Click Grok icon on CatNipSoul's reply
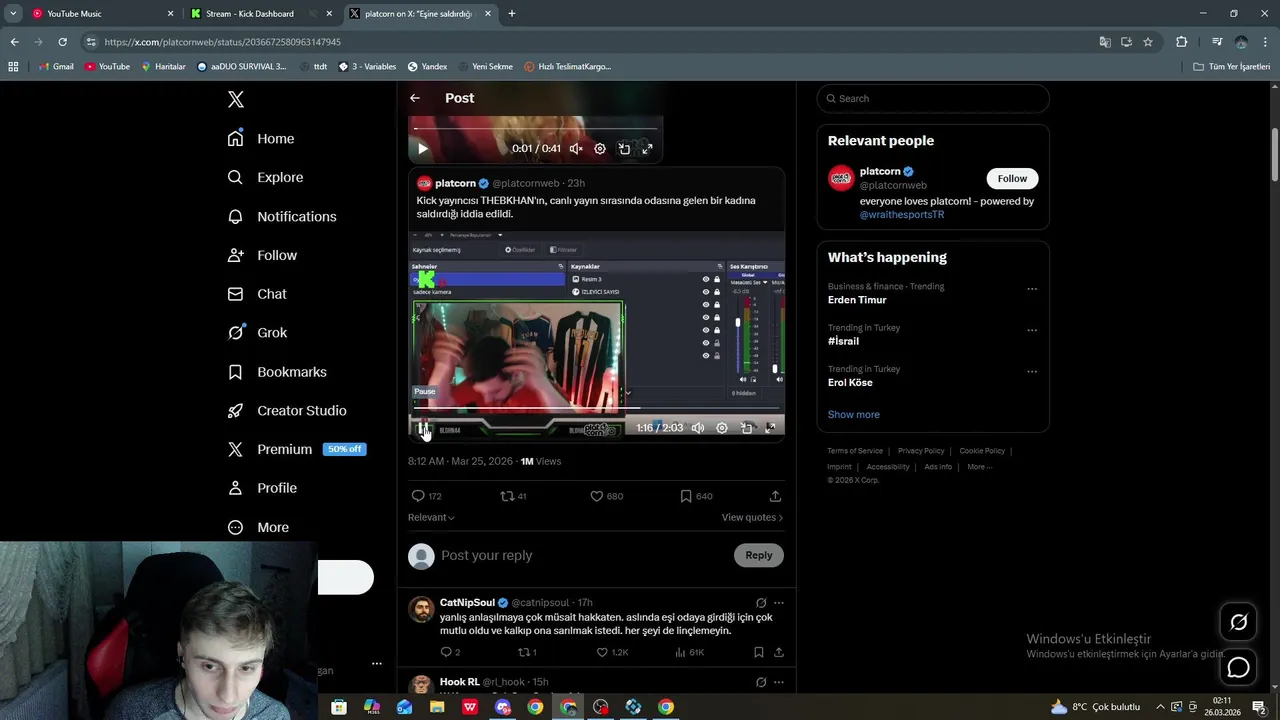The image size is (1280, 720). click(761, 603)
